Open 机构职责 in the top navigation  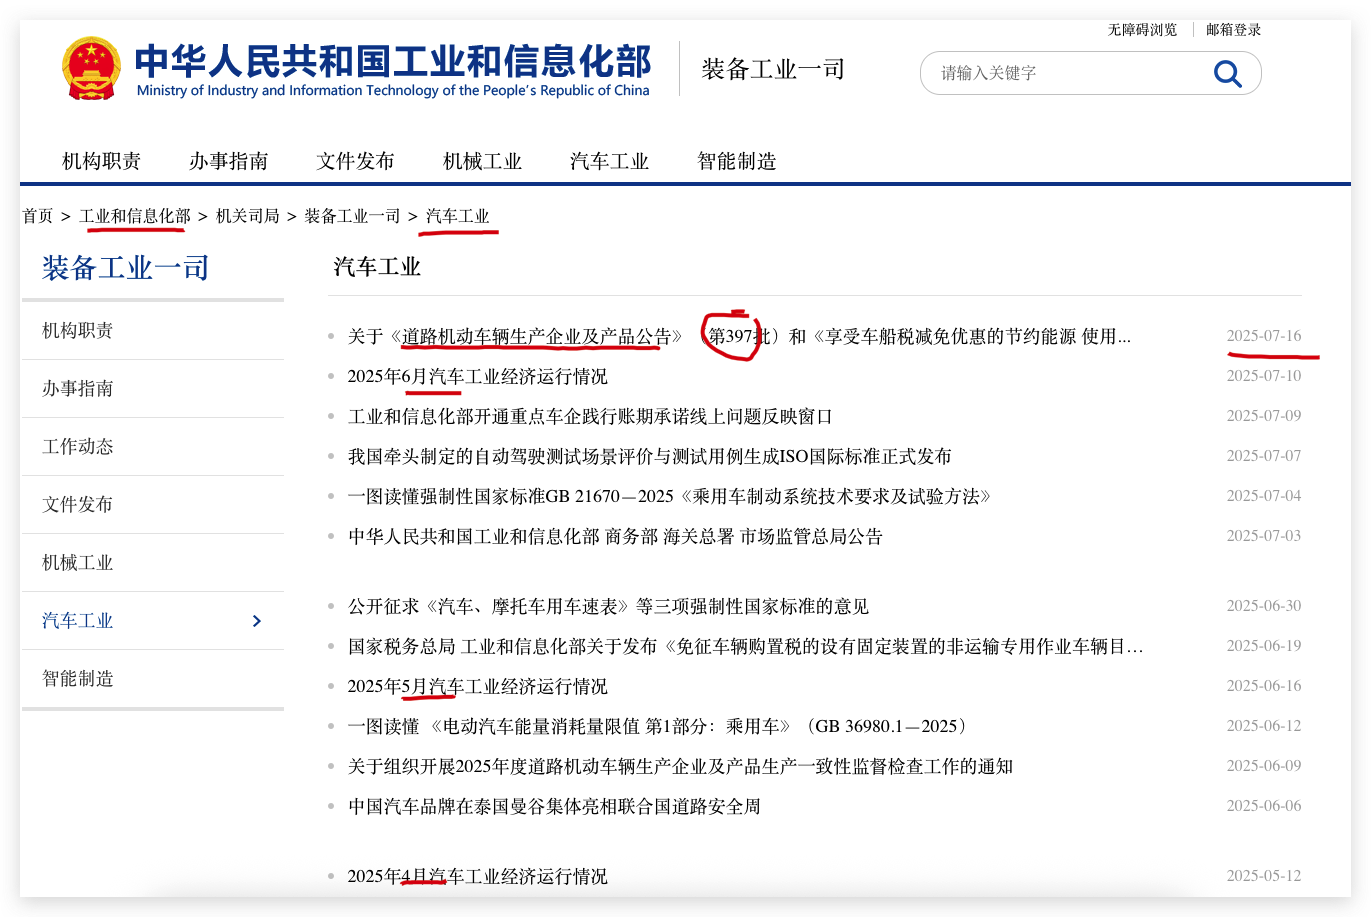click(101, 161)
